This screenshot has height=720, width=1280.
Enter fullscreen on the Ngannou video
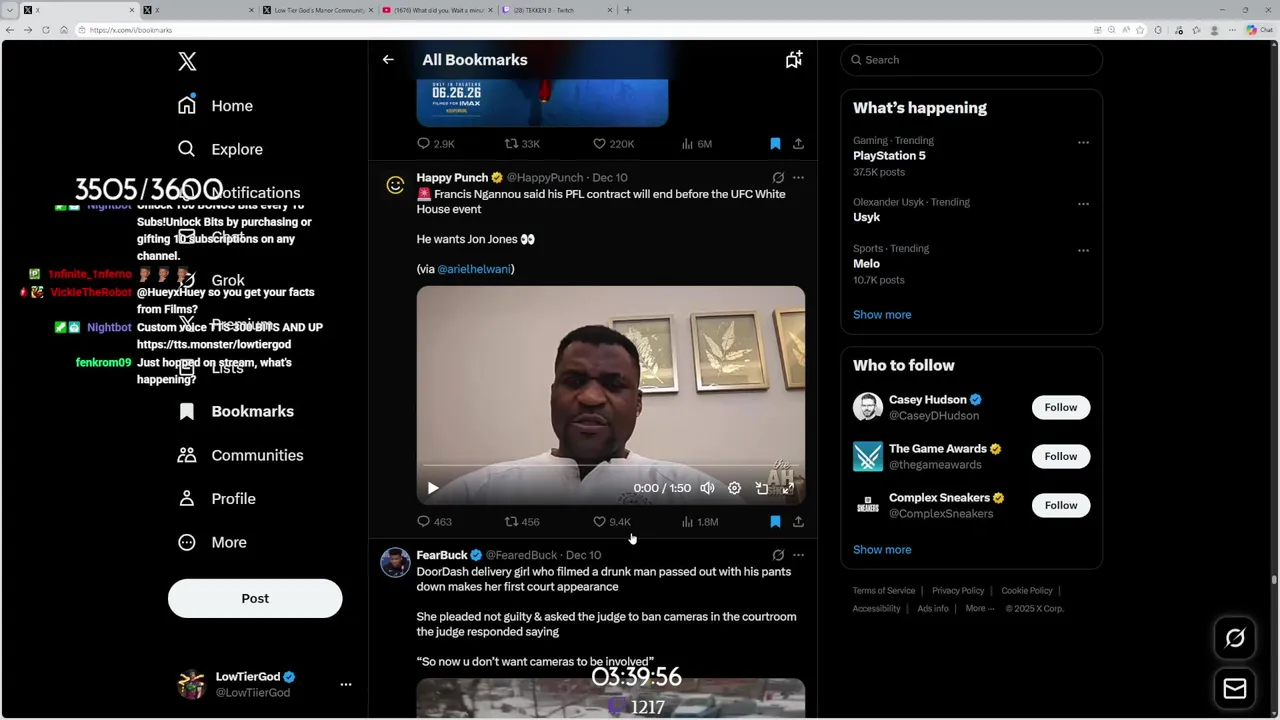point(788,488)
